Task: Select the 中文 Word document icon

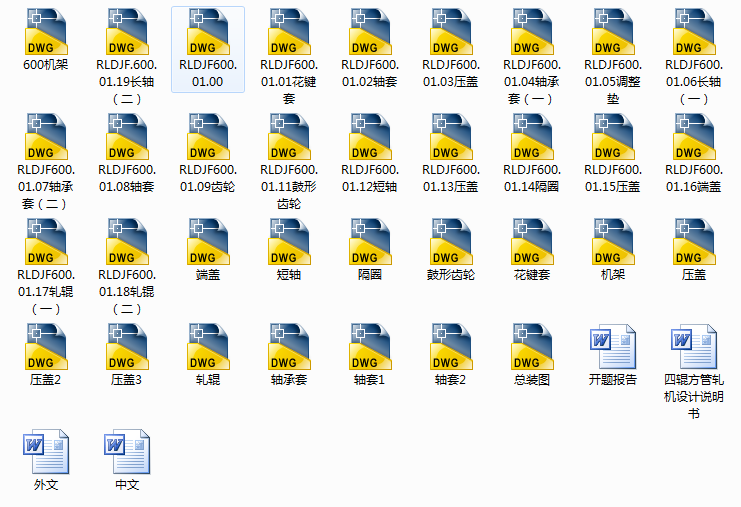Action: (x=127, y=451)
